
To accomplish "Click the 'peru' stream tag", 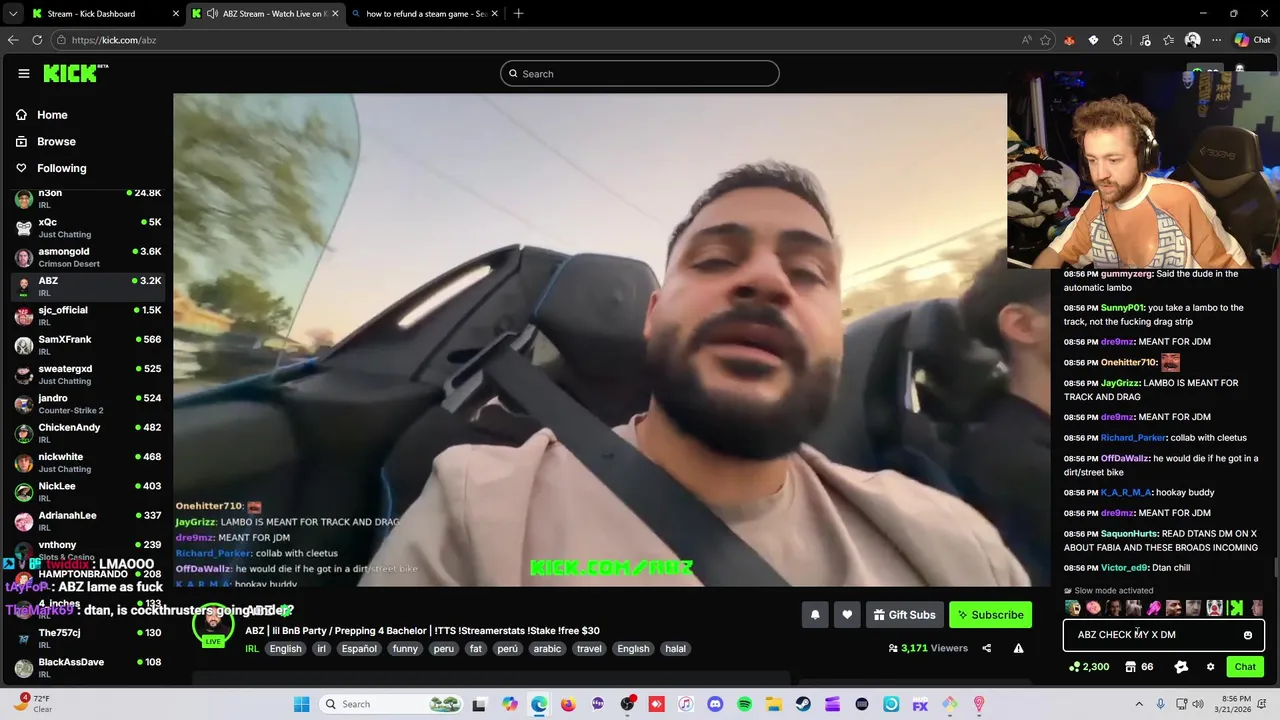I will click(444, 649).
